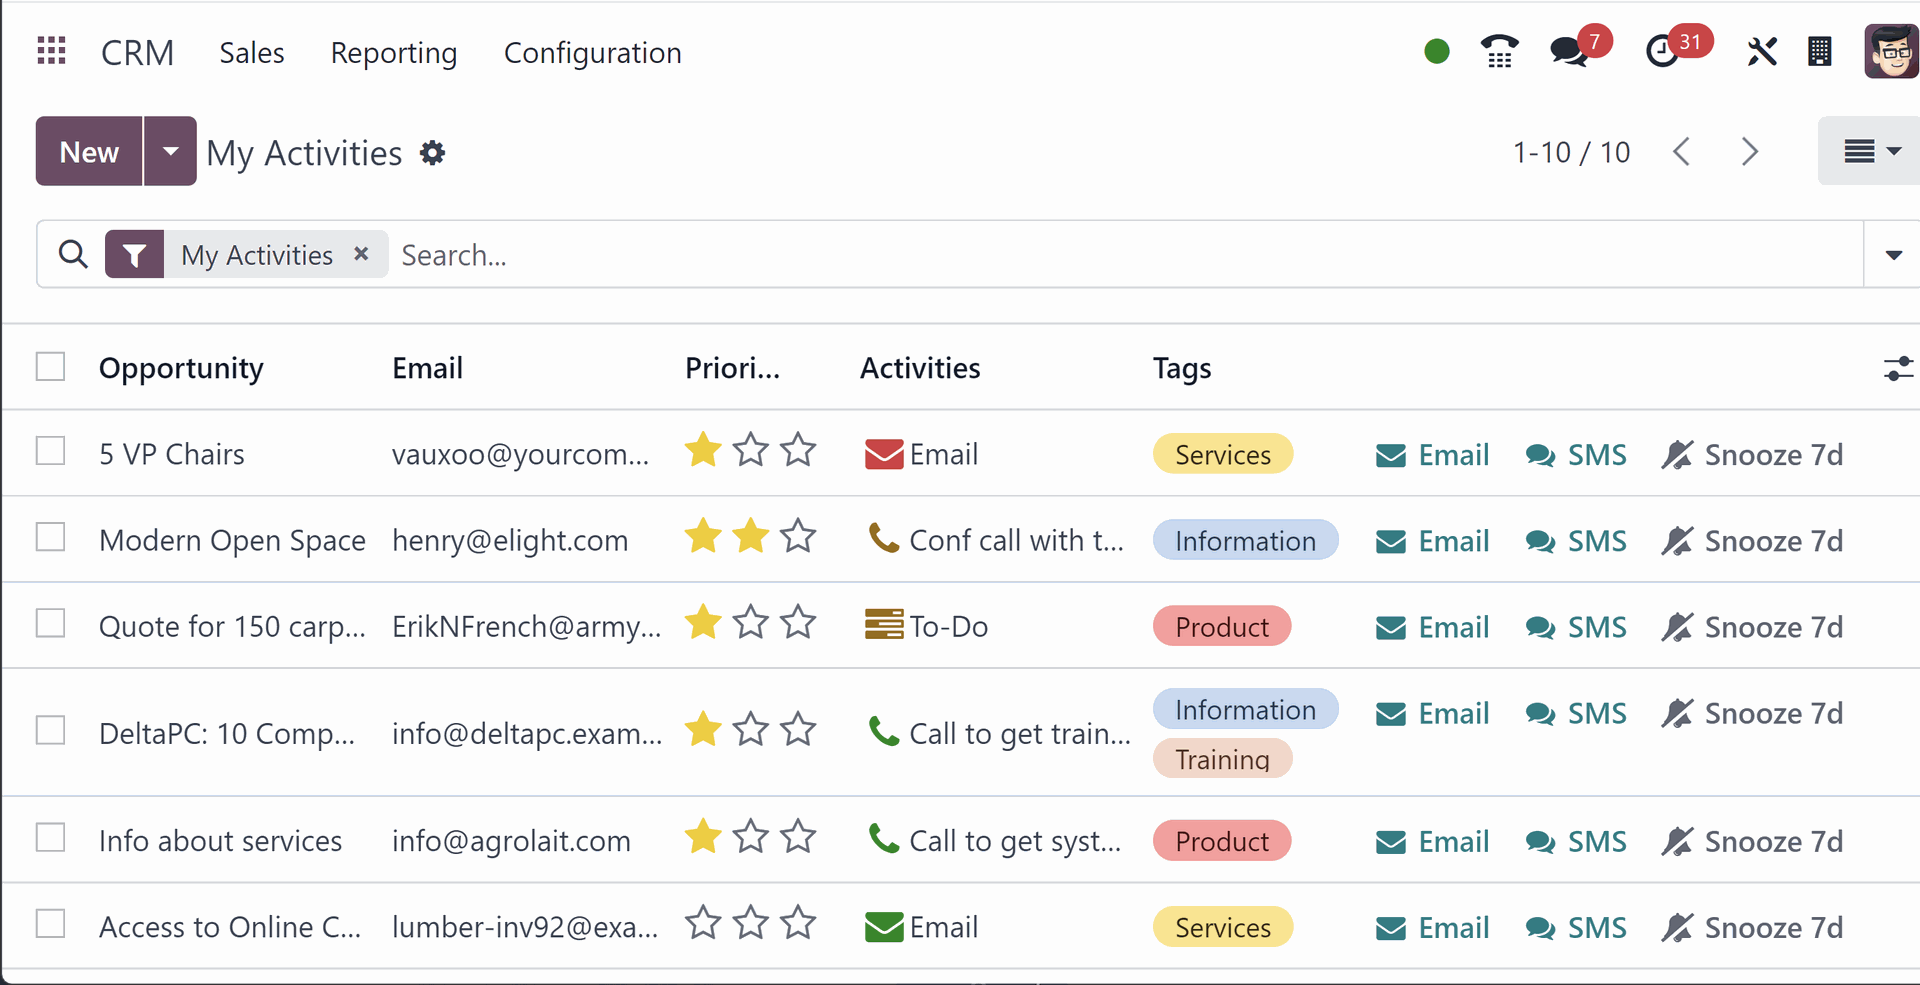Click the New button
The height and width of the screenshot is (985, 1920).
(89, 151)
